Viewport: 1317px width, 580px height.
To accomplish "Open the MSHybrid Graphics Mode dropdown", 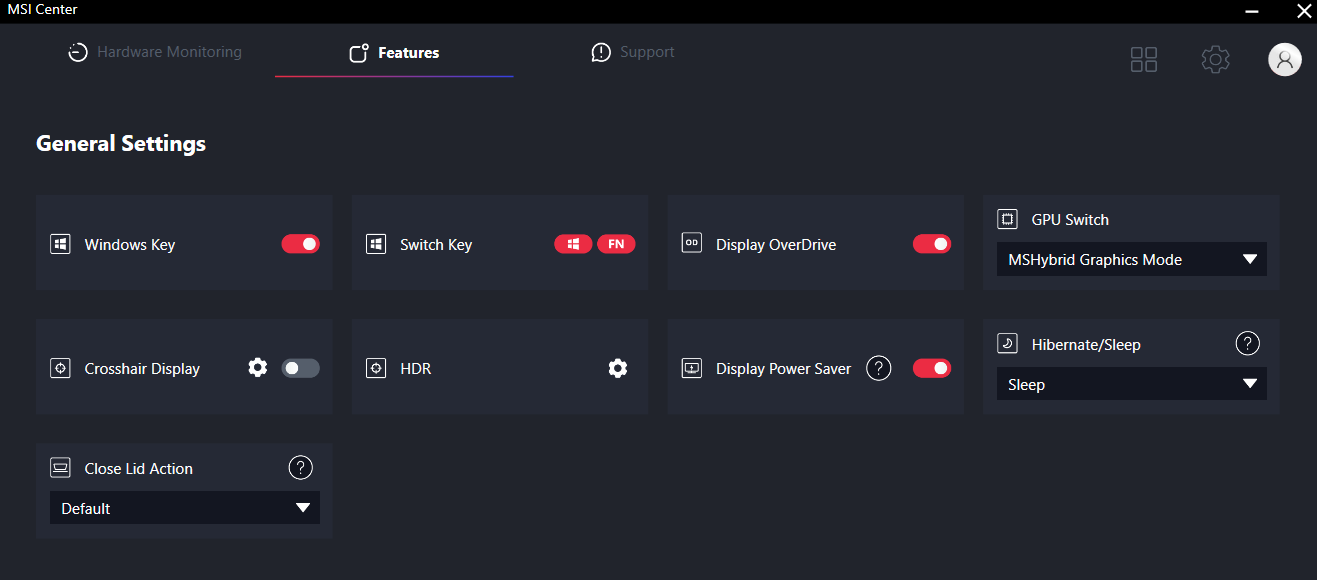I will coord(1132,259).
